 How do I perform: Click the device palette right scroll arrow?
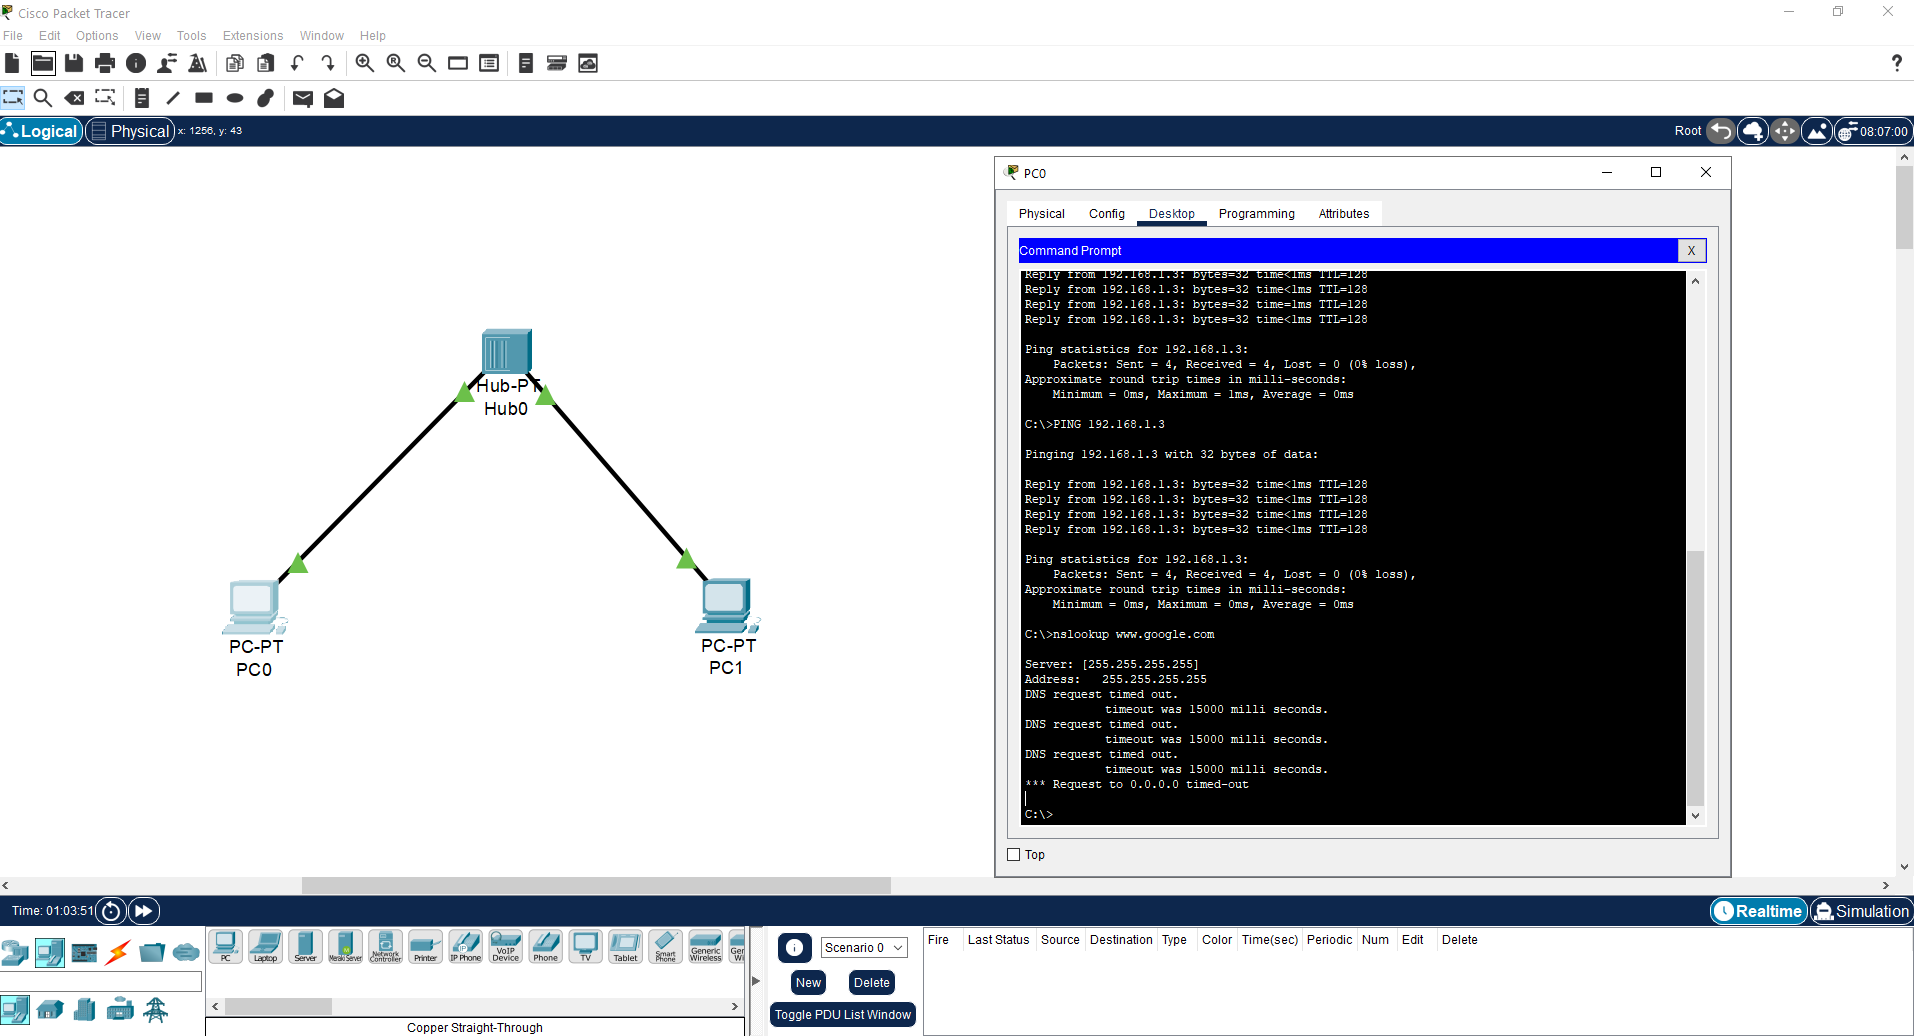tap(735, 1007)
